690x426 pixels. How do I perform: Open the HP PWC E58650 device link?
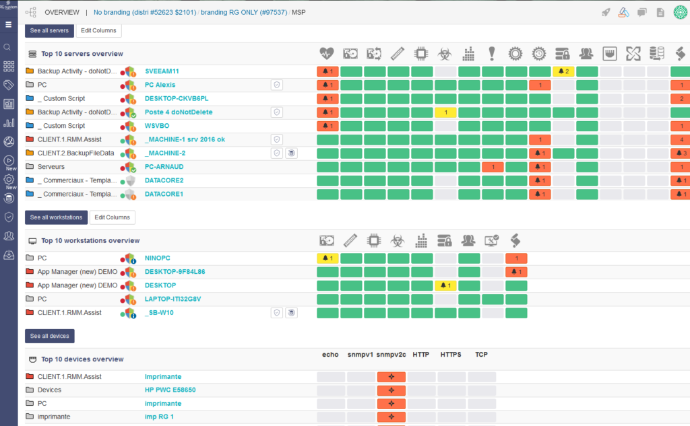click(x=171, y=389)
